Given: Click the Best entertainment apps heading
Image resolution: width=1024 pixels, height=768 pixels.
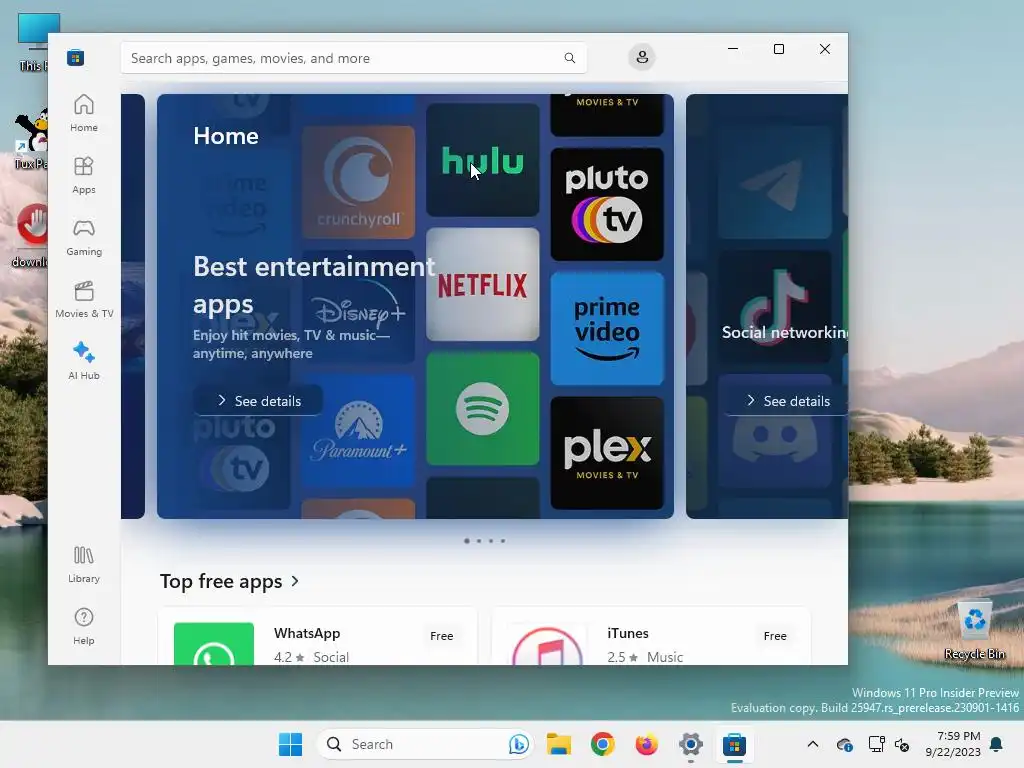Looking at the screenshot, I should click(313, 285).
